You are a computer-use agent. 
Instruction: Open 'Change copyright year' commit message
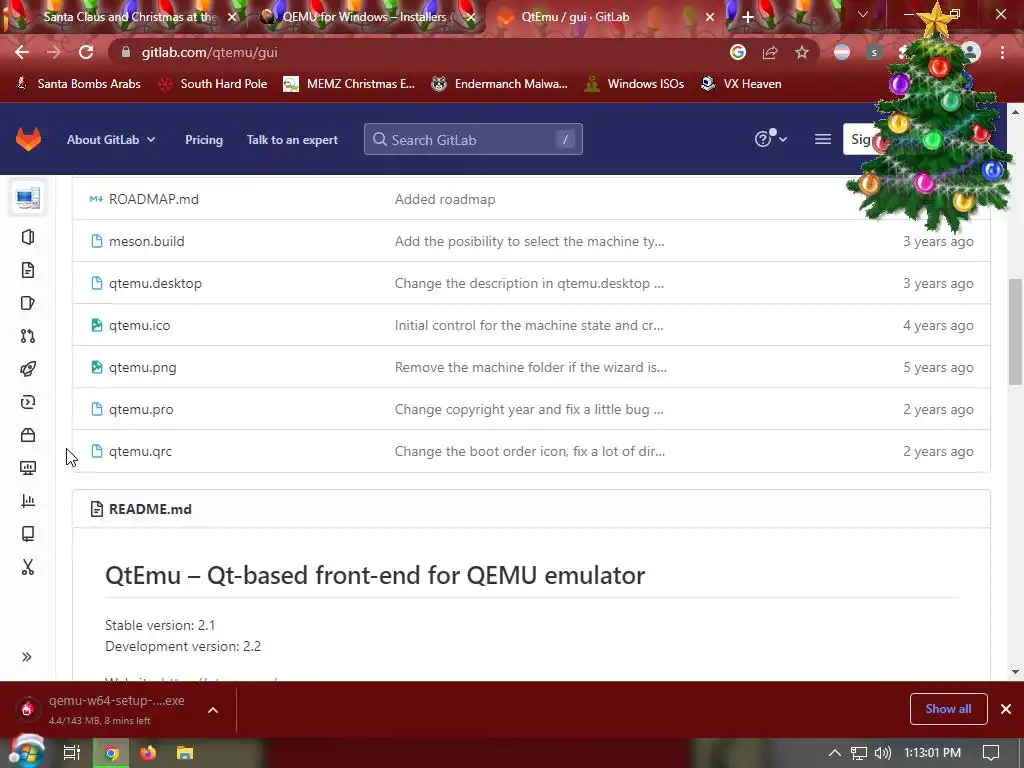[529, 409]
